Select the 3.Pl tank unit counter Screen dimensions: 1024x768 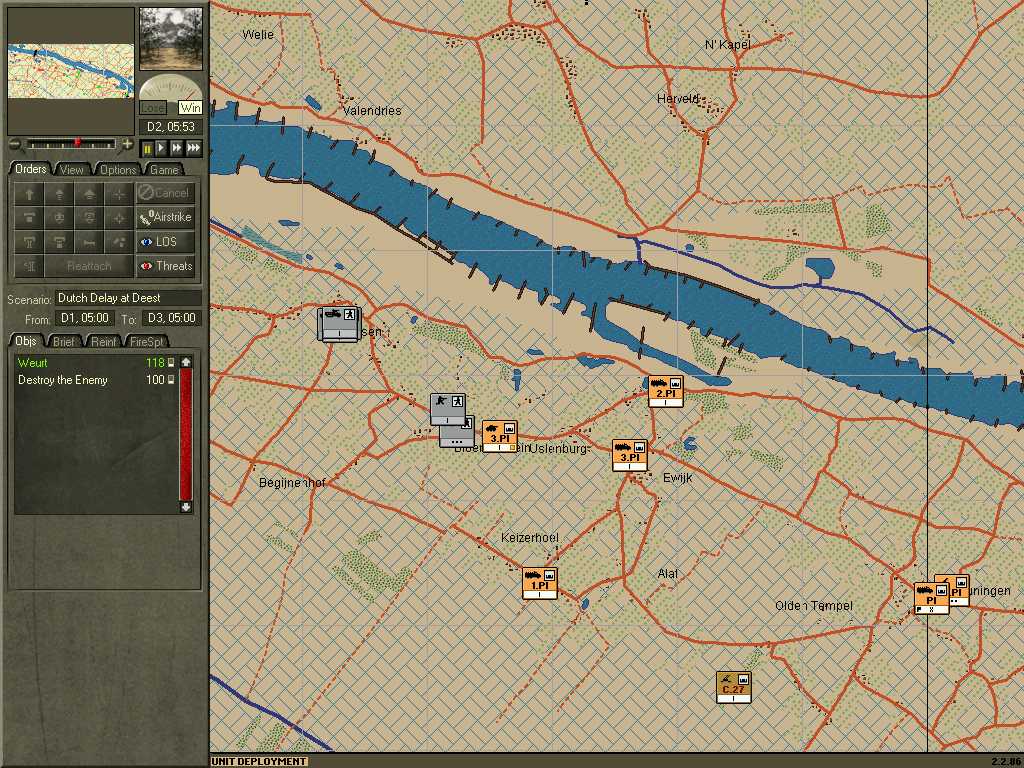pyautogui.click(x=500, y=436)
